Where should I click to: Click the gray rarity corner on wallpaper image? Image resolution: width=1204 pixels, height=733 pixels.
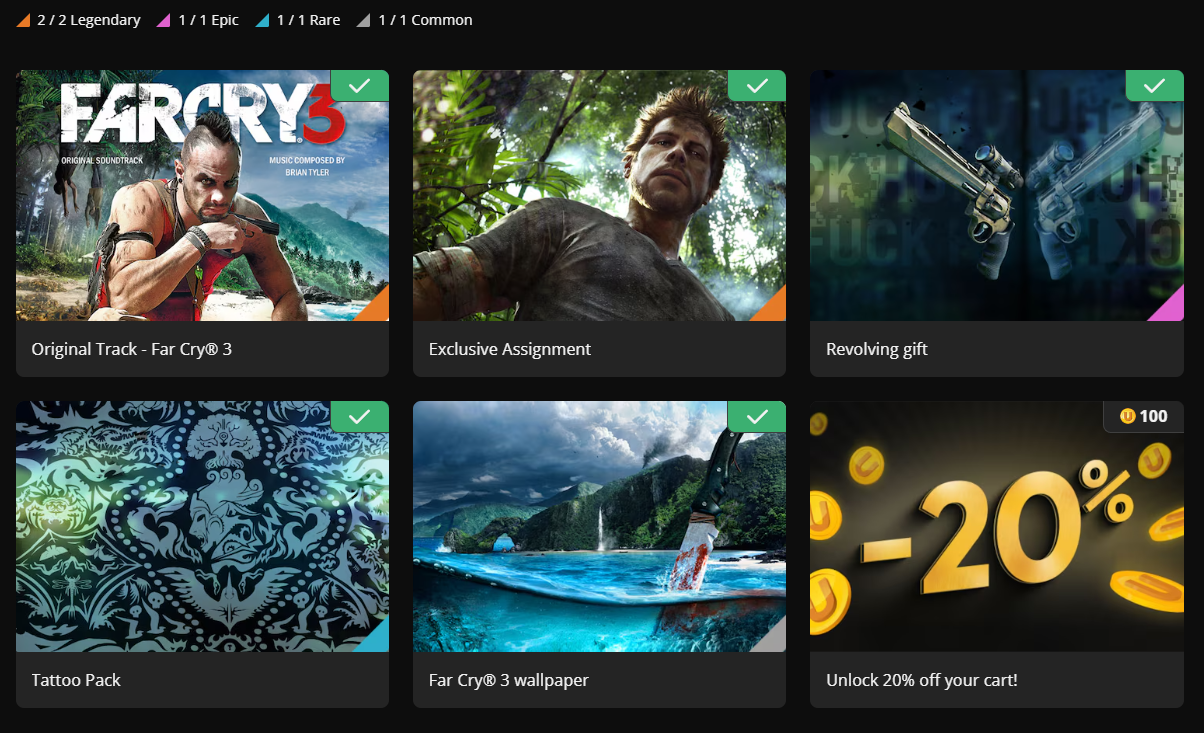tap(774, 640)
